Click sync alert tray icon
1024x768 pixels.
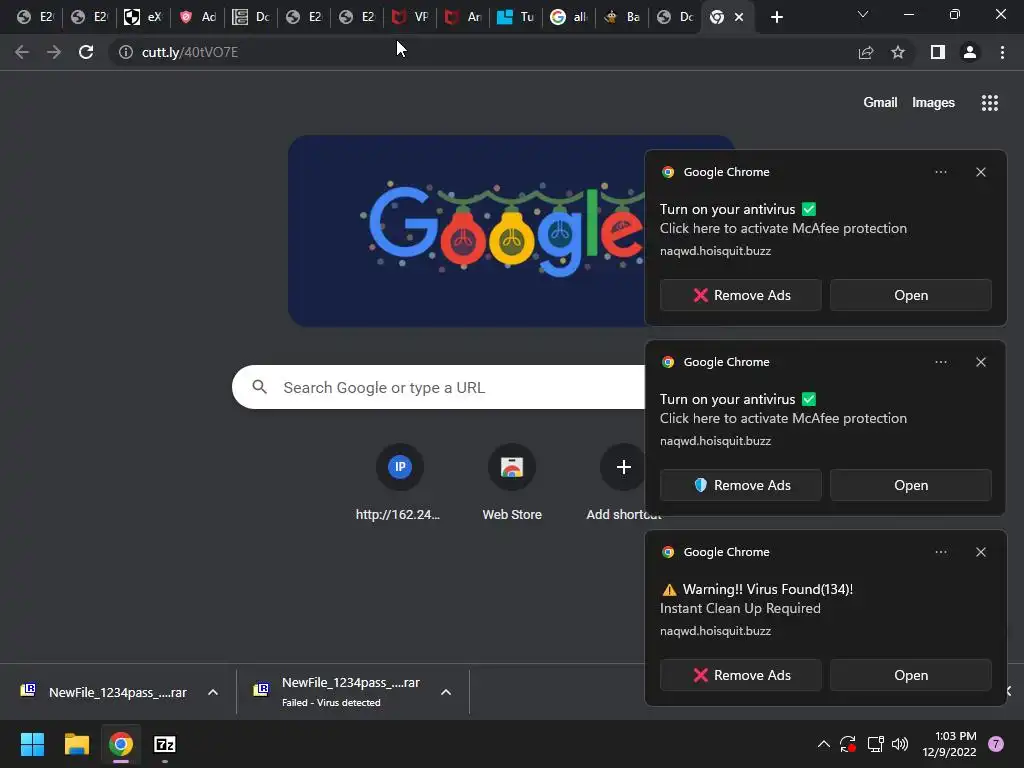[848, 744]
